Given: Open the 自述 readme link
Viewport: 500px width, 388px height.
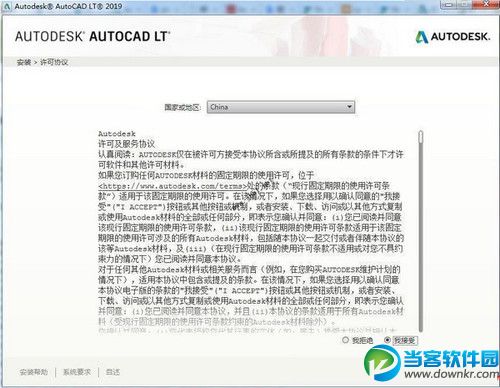Looking at the screenshot, I should tap(113, 372).
